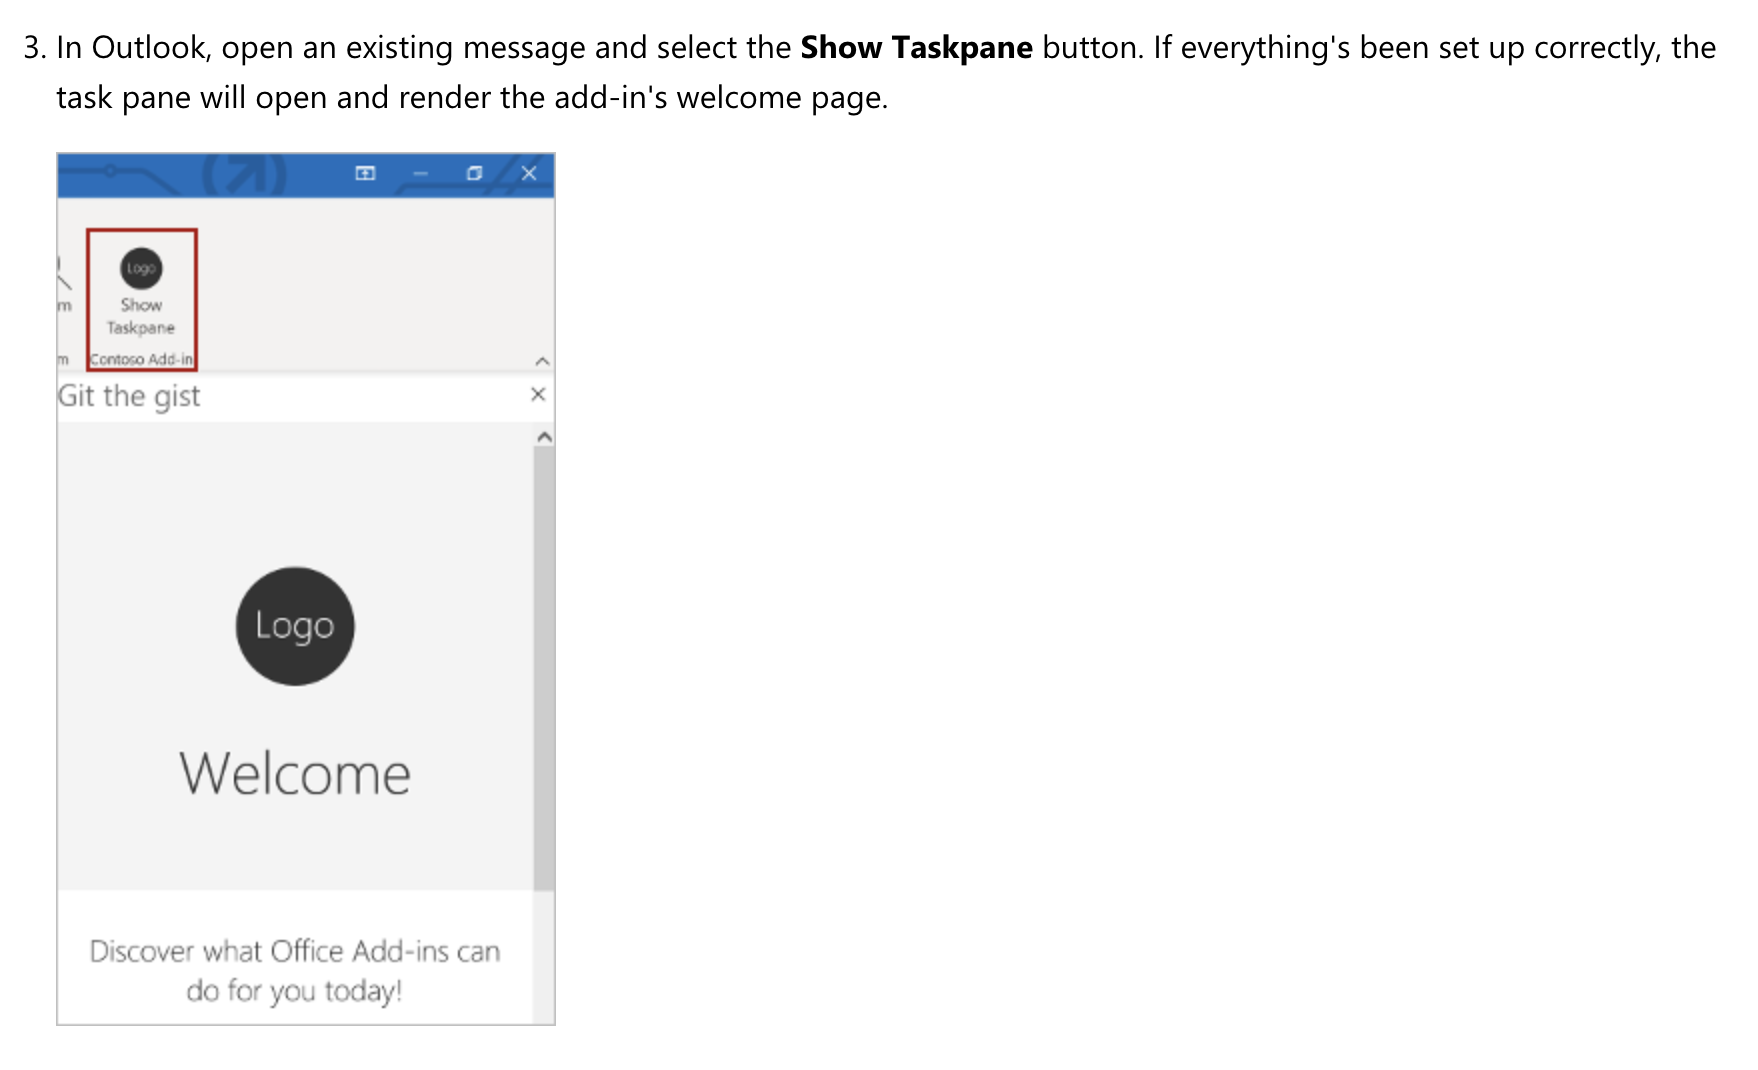Click the Welcome heading text

click(x=295, y=774)
